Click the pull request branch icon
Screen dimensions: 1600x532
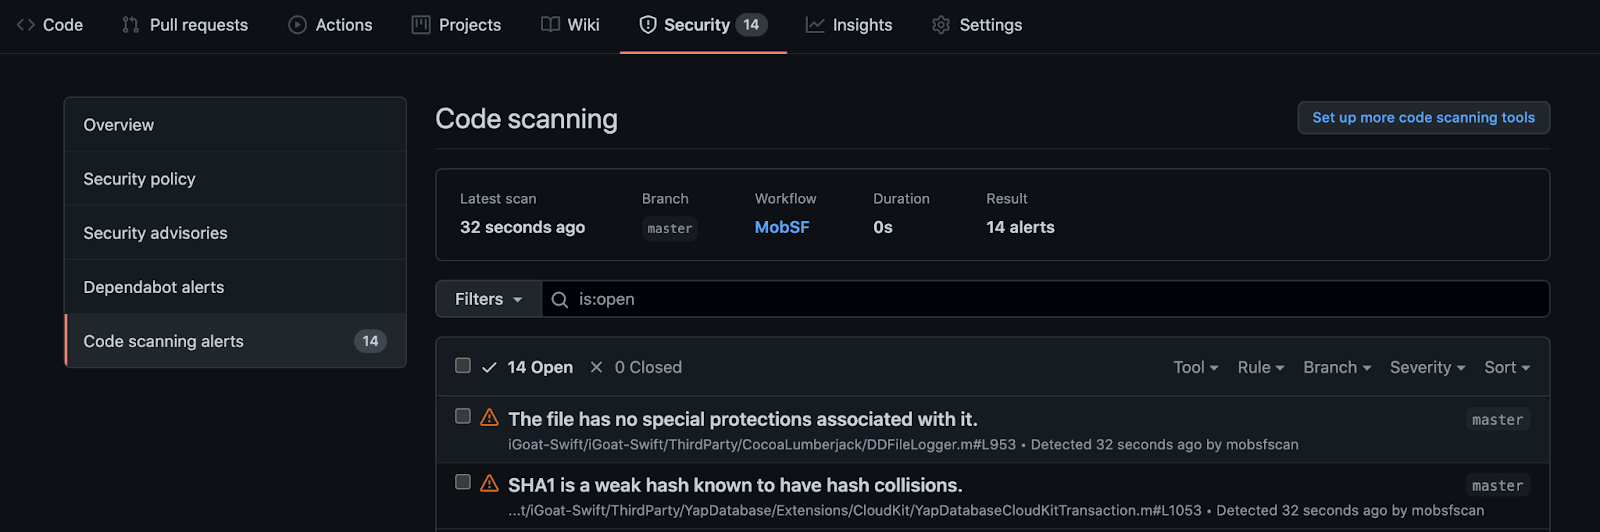point(130,25)
